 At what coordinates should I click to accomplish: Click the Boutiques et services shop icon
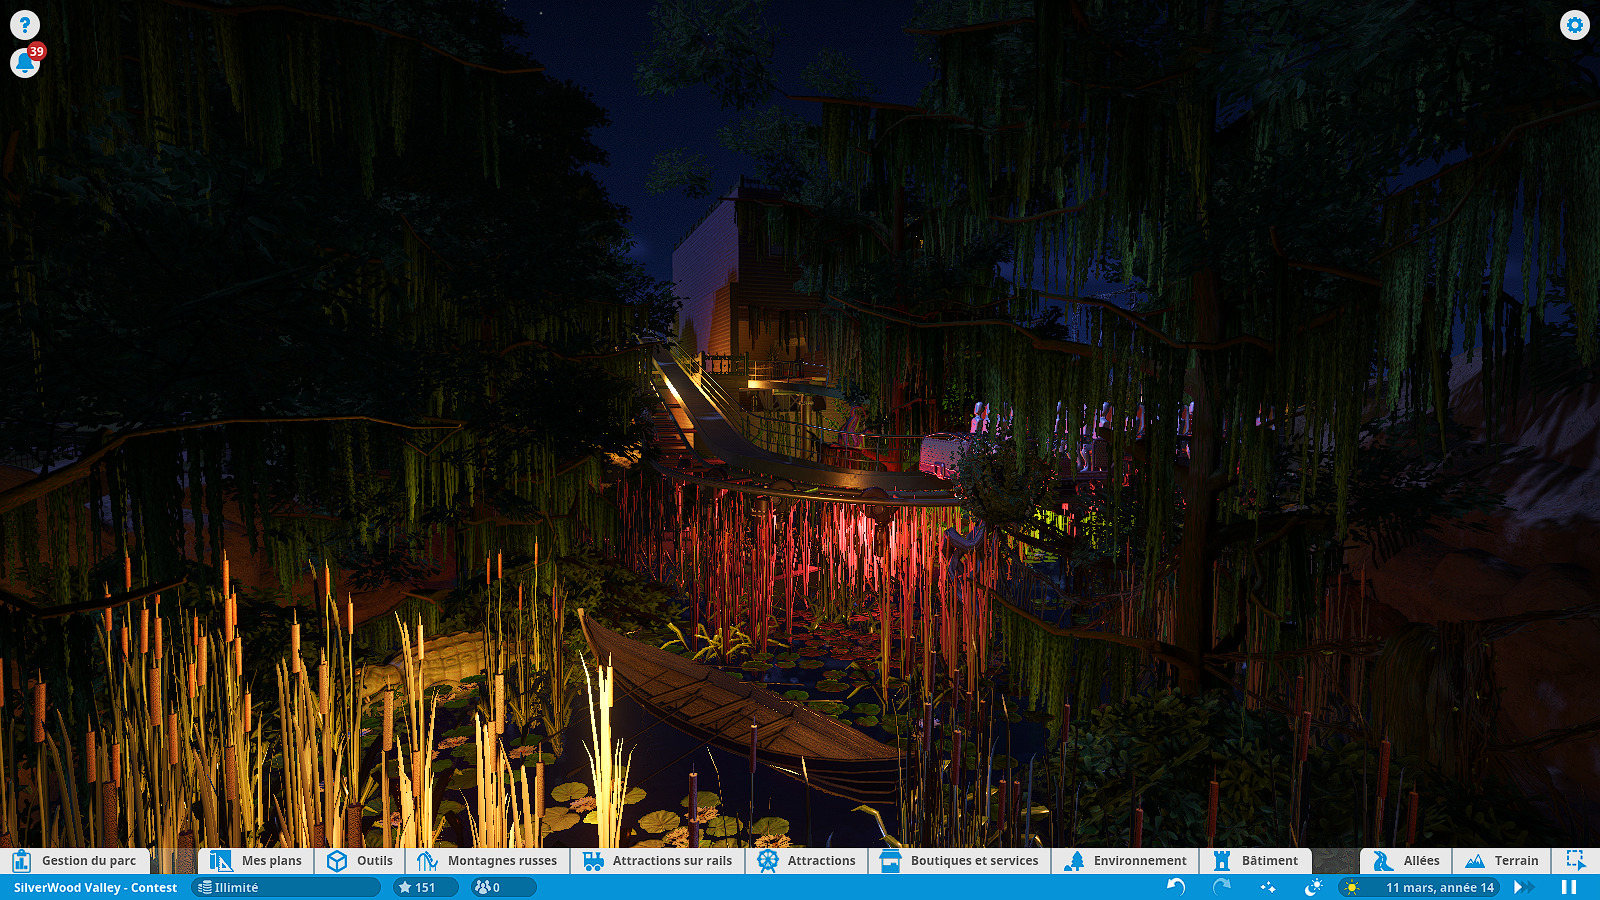890,861
